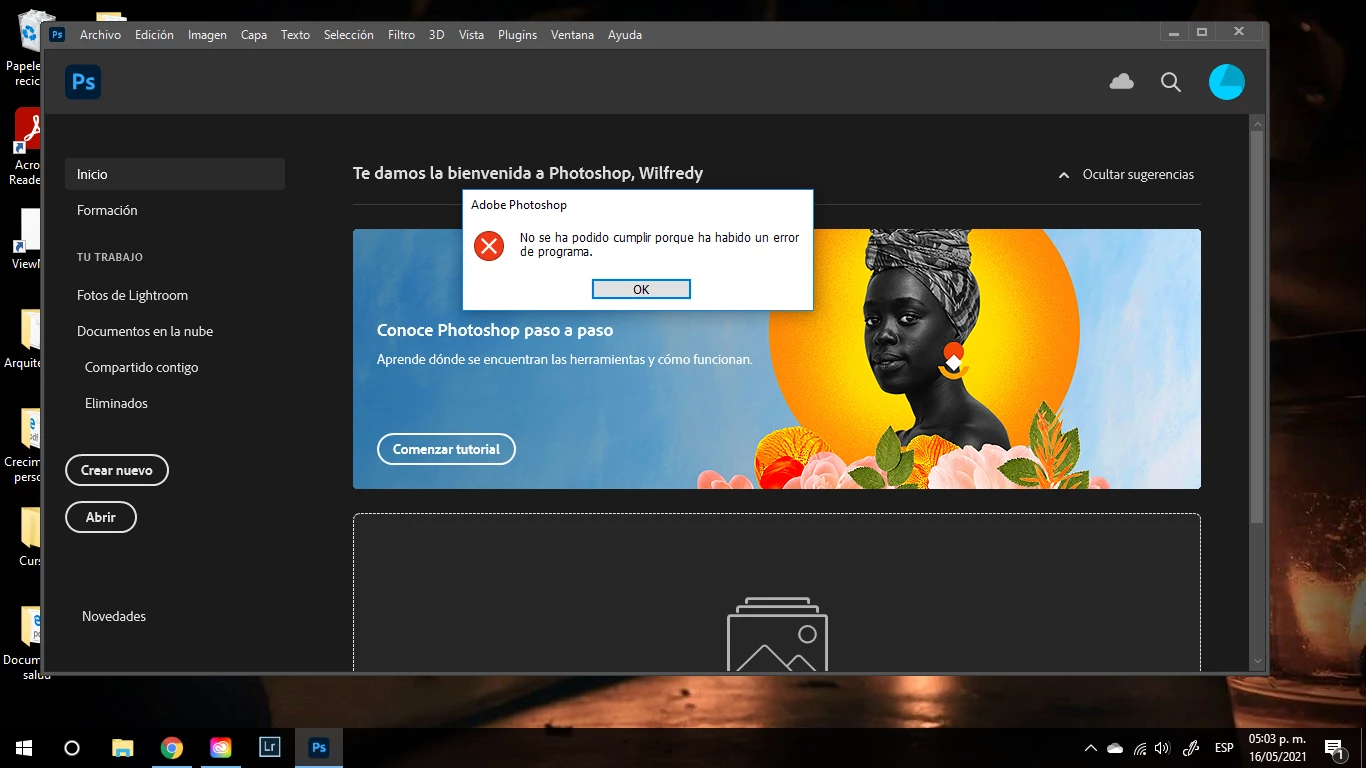1366x768 pixels.
Task: Open Eliminados section
Action: [x=116, y=403]
